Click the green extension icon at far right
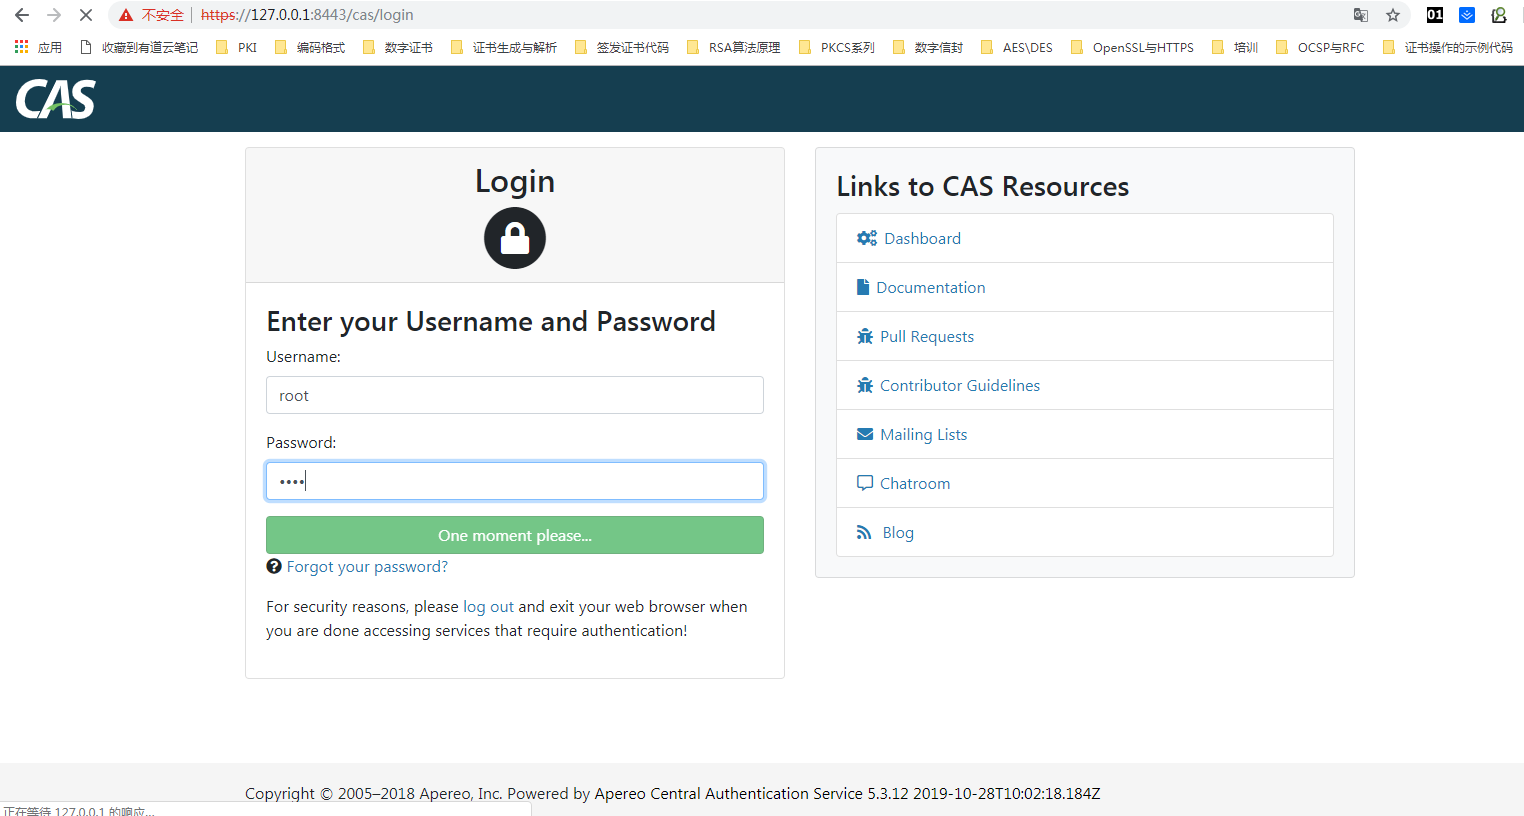Screen dimensions: 1524x816 [x=1499, y=15]
